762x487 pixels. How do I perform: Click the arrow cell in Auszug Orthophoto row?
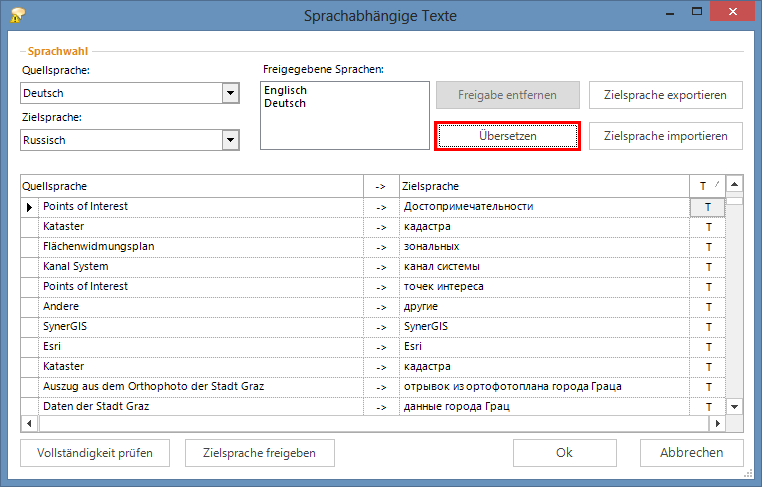(x=381, y=387)
